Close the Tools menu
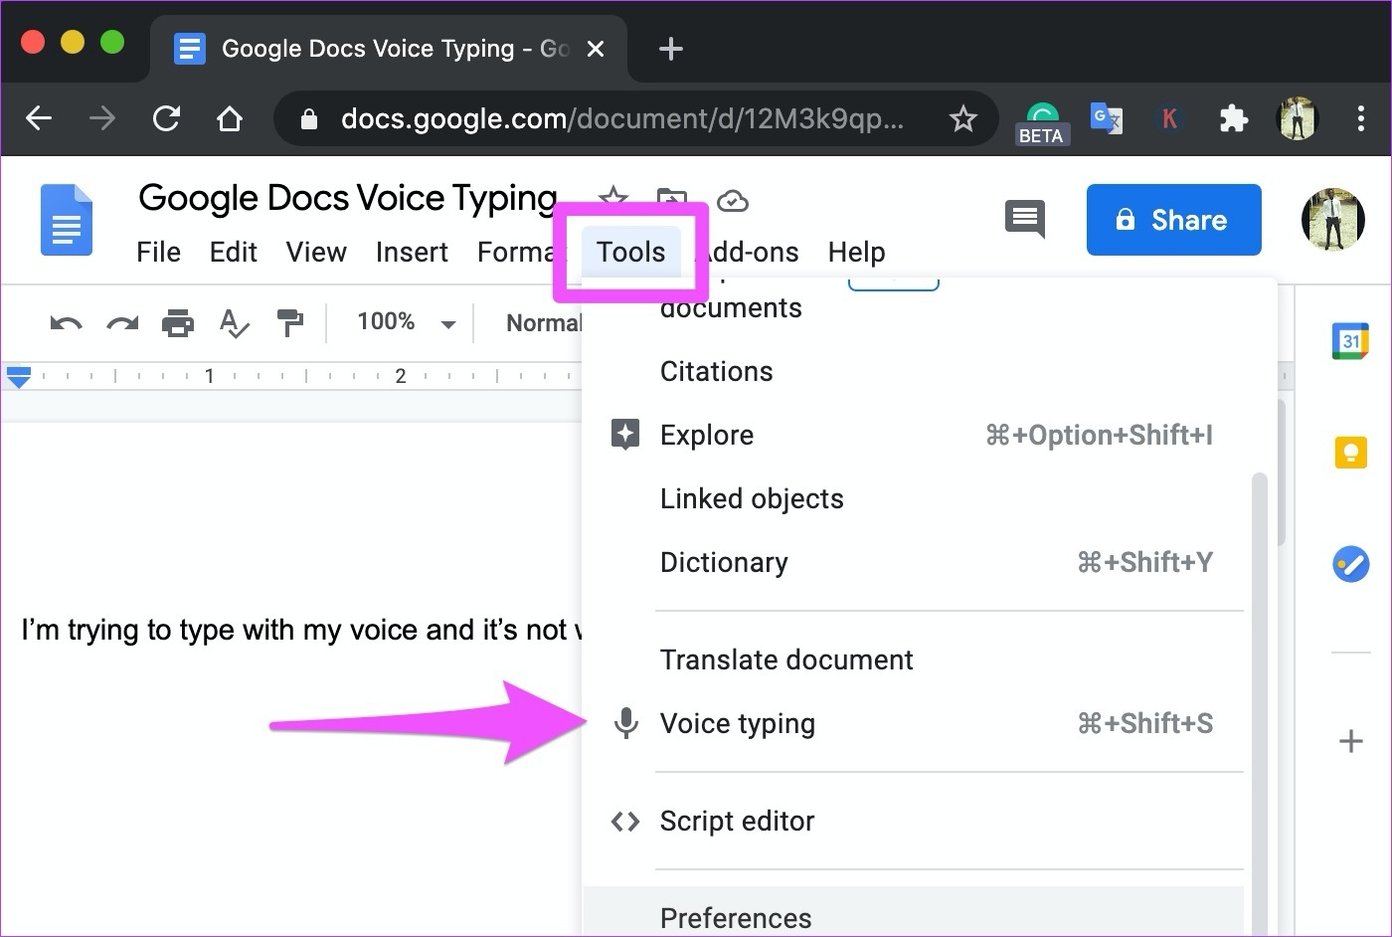 click(631, 252)
